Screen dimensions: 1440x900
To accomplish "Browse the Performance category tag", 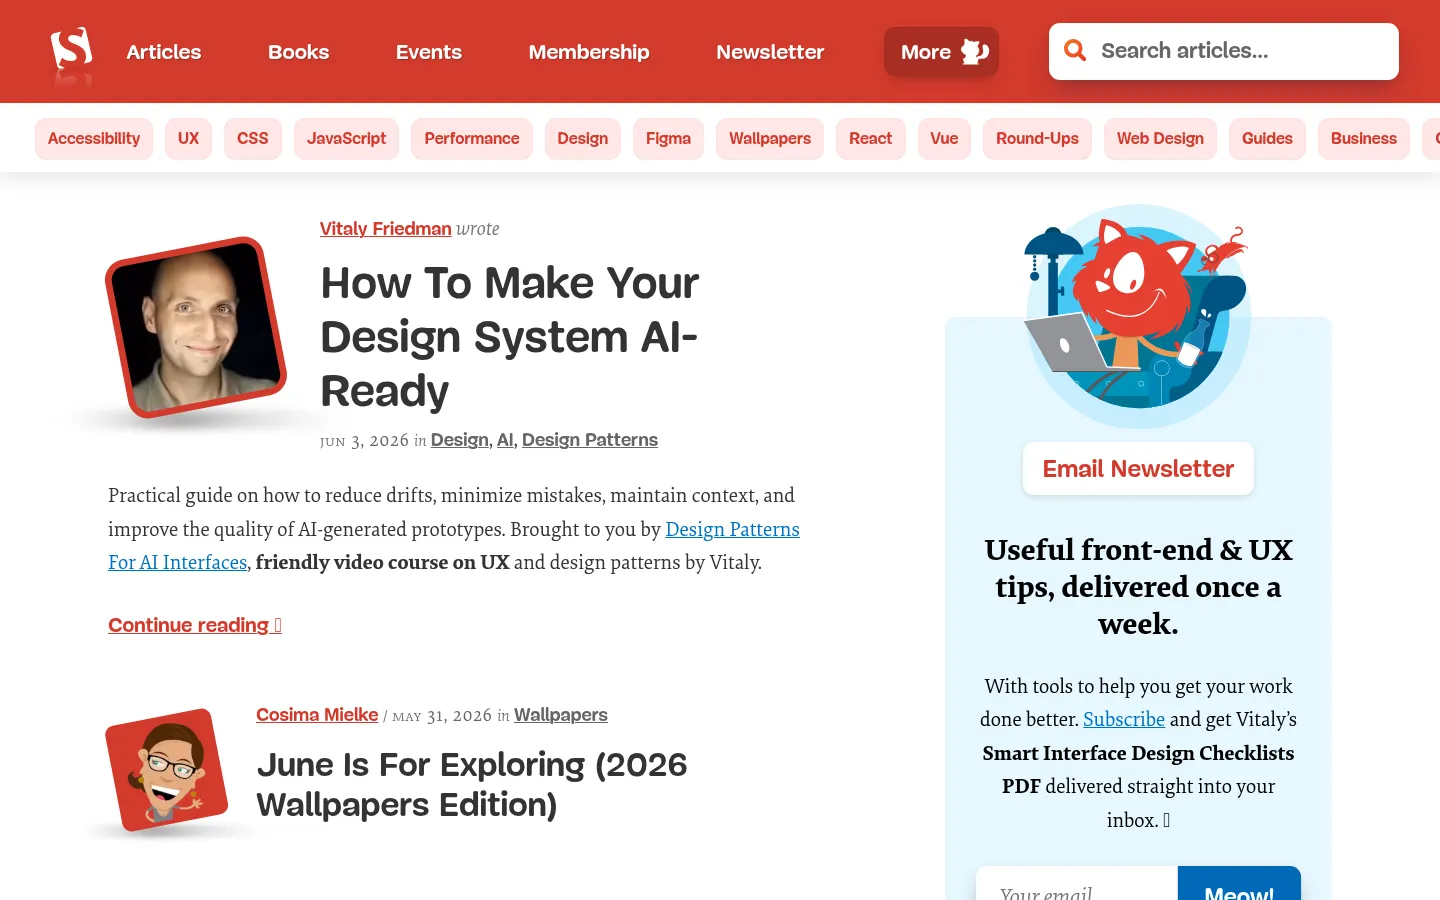I will coord(472,139).
